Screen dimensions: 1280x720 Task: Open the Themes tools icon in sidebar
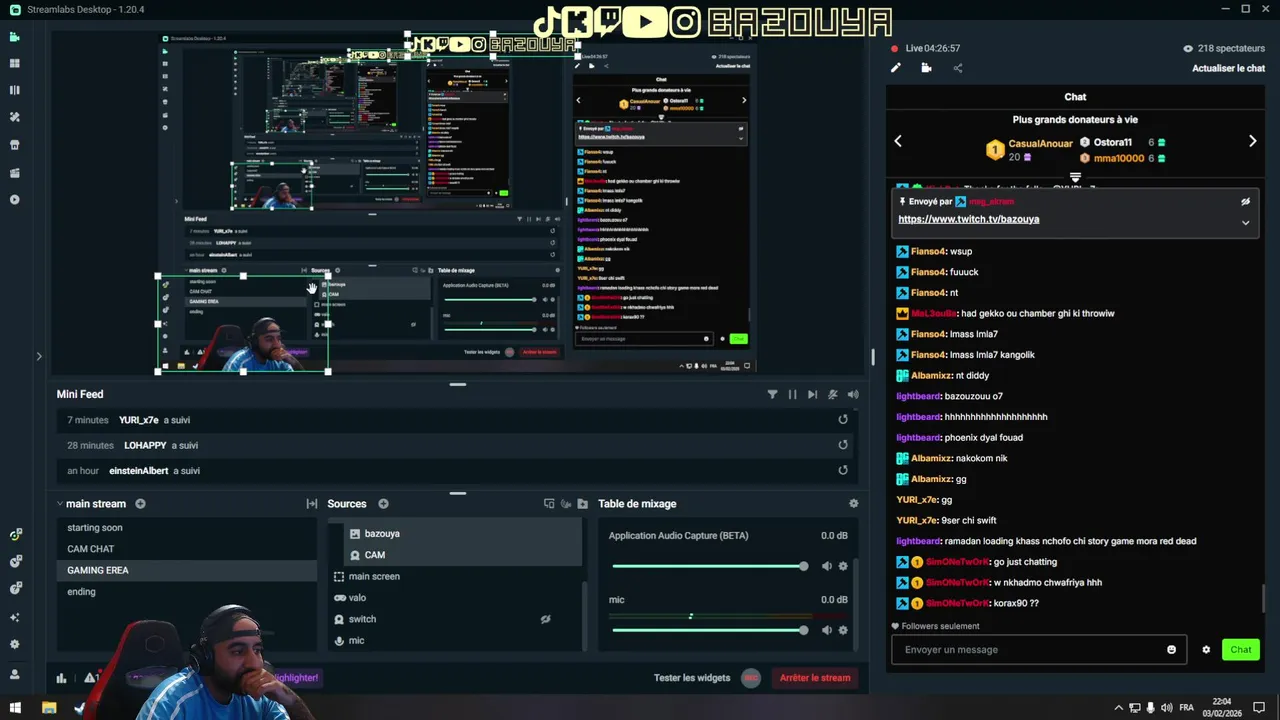point(14,117)
